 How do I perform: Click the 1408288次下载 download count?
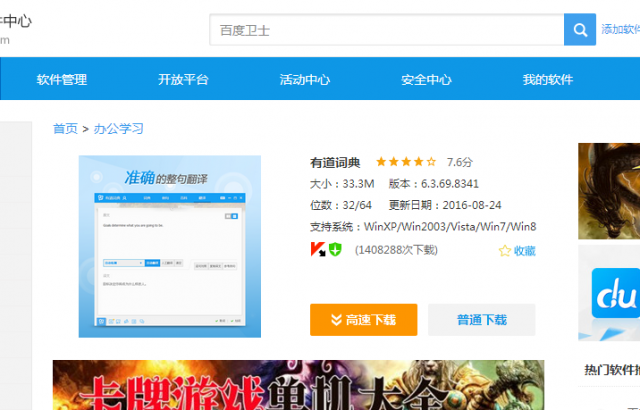coord(396,250)
